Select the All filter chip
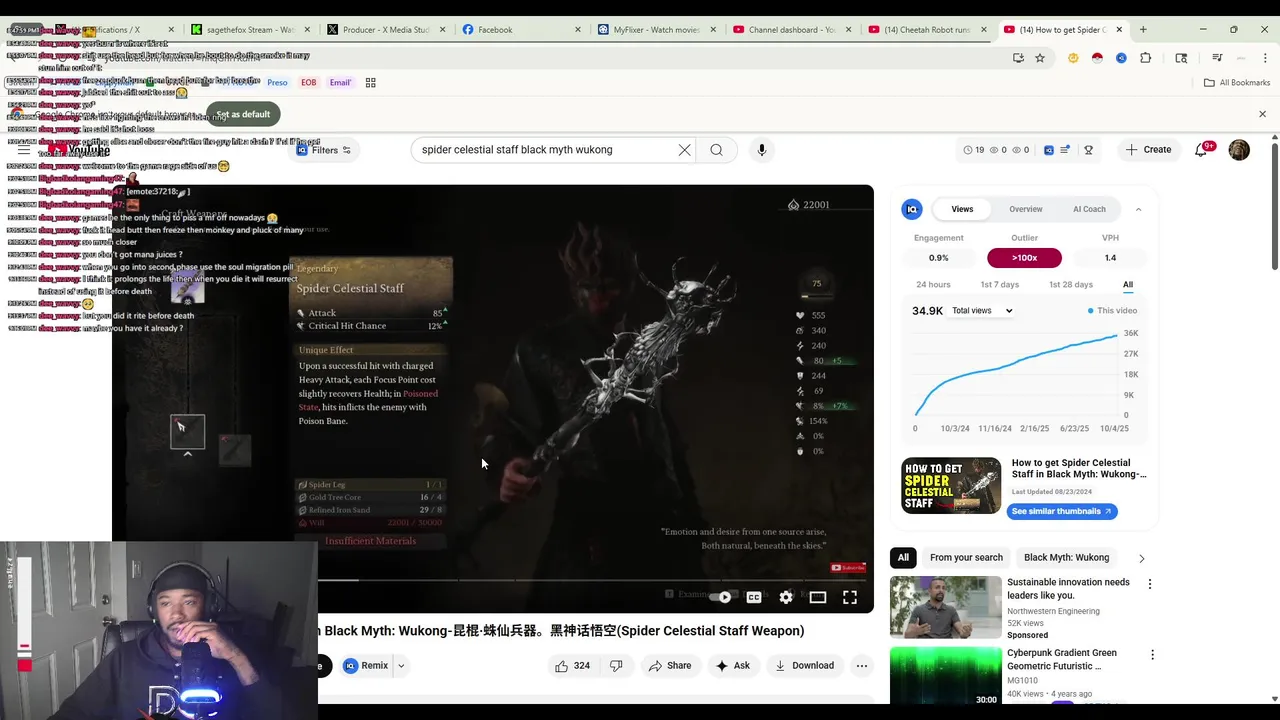This screenshot has height=720, width=1280. tap(903, 558)
